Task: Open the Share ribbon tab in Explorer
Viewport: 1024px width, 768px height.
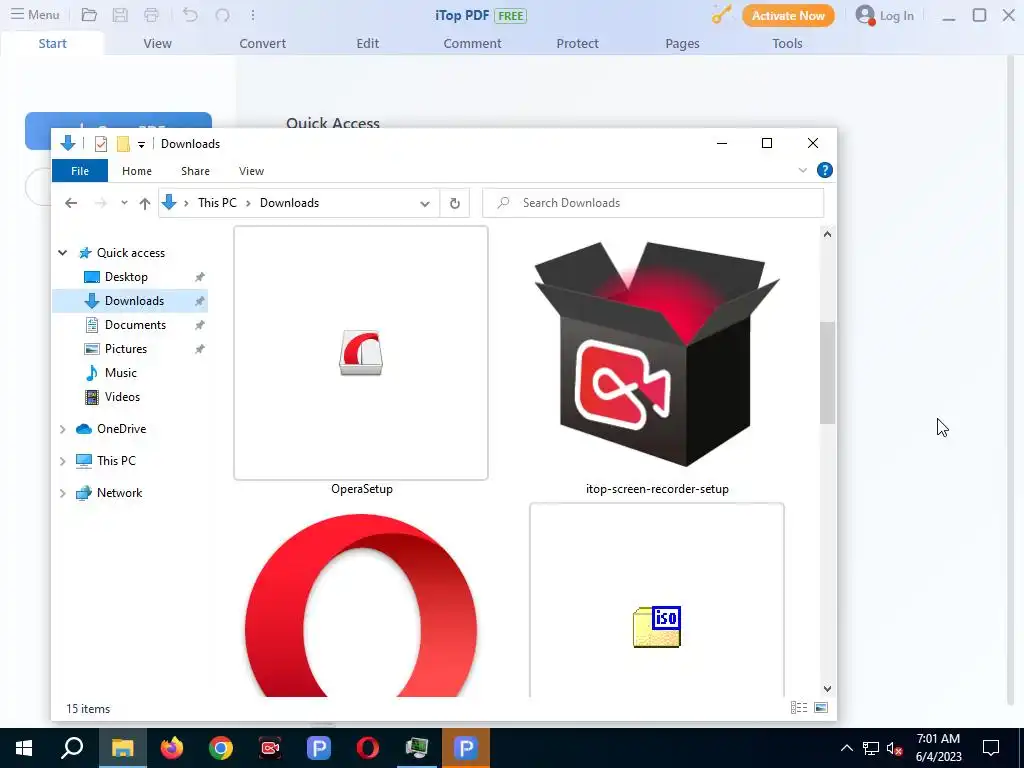Action: tap(195, 170)
